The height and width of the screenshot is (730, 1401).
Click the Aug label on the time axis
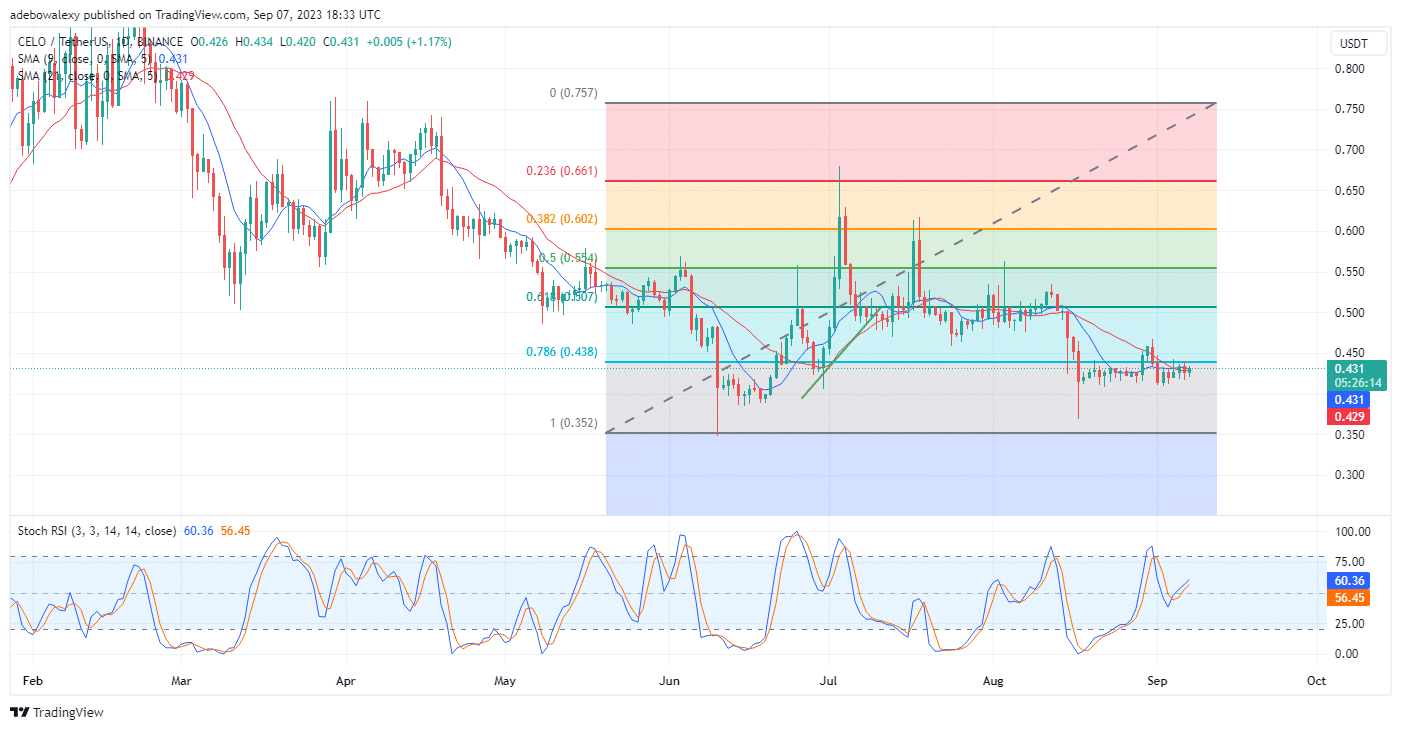pyautogui.click(x=993, y=679)
